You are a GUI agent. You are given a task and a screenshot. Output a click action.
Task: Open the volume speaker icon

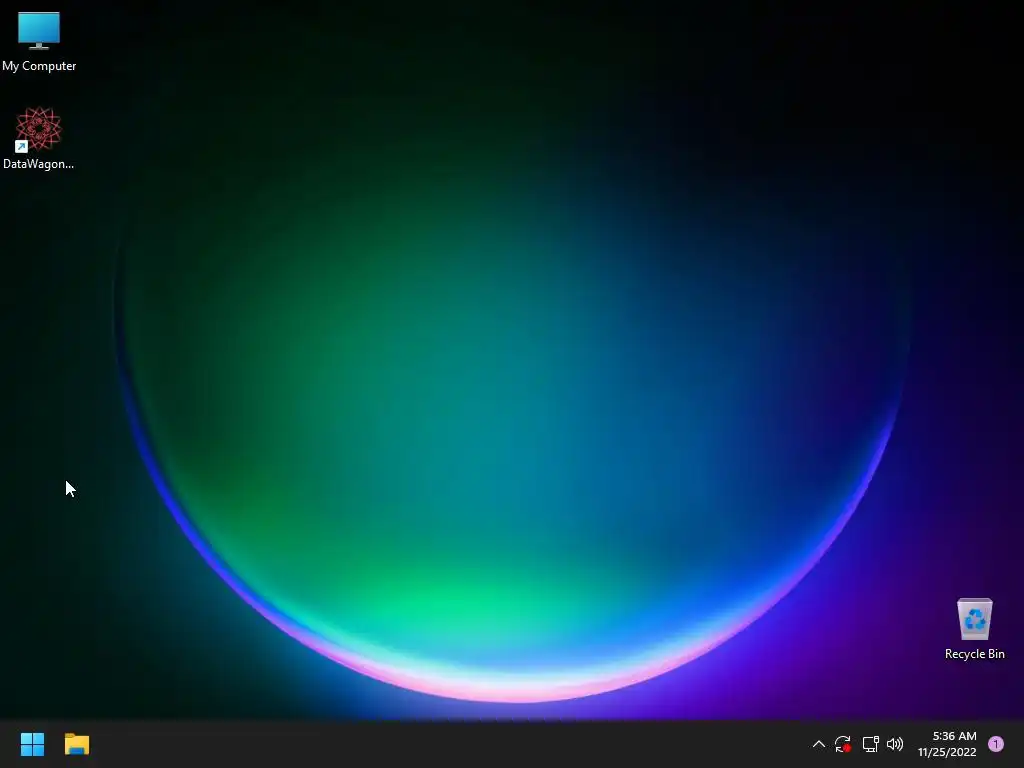click(x=895, y=744)
